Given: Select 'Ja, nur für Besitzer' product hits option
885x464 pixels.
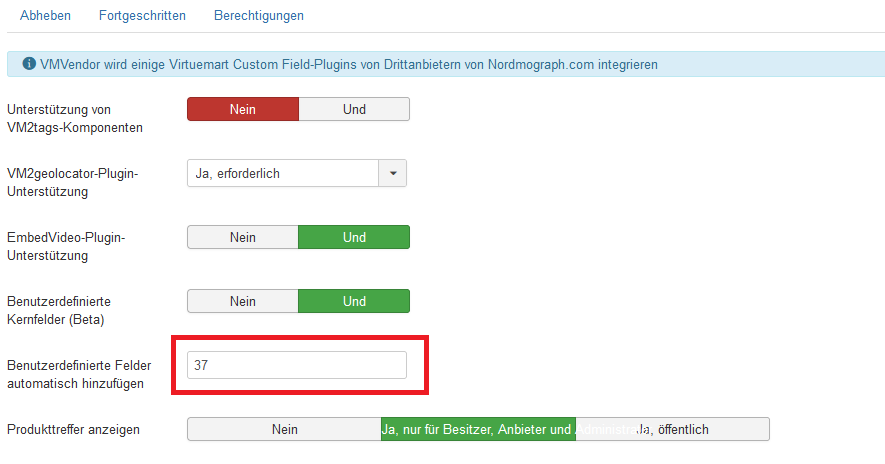Looking at the screenshot, I should pos(478,429).
